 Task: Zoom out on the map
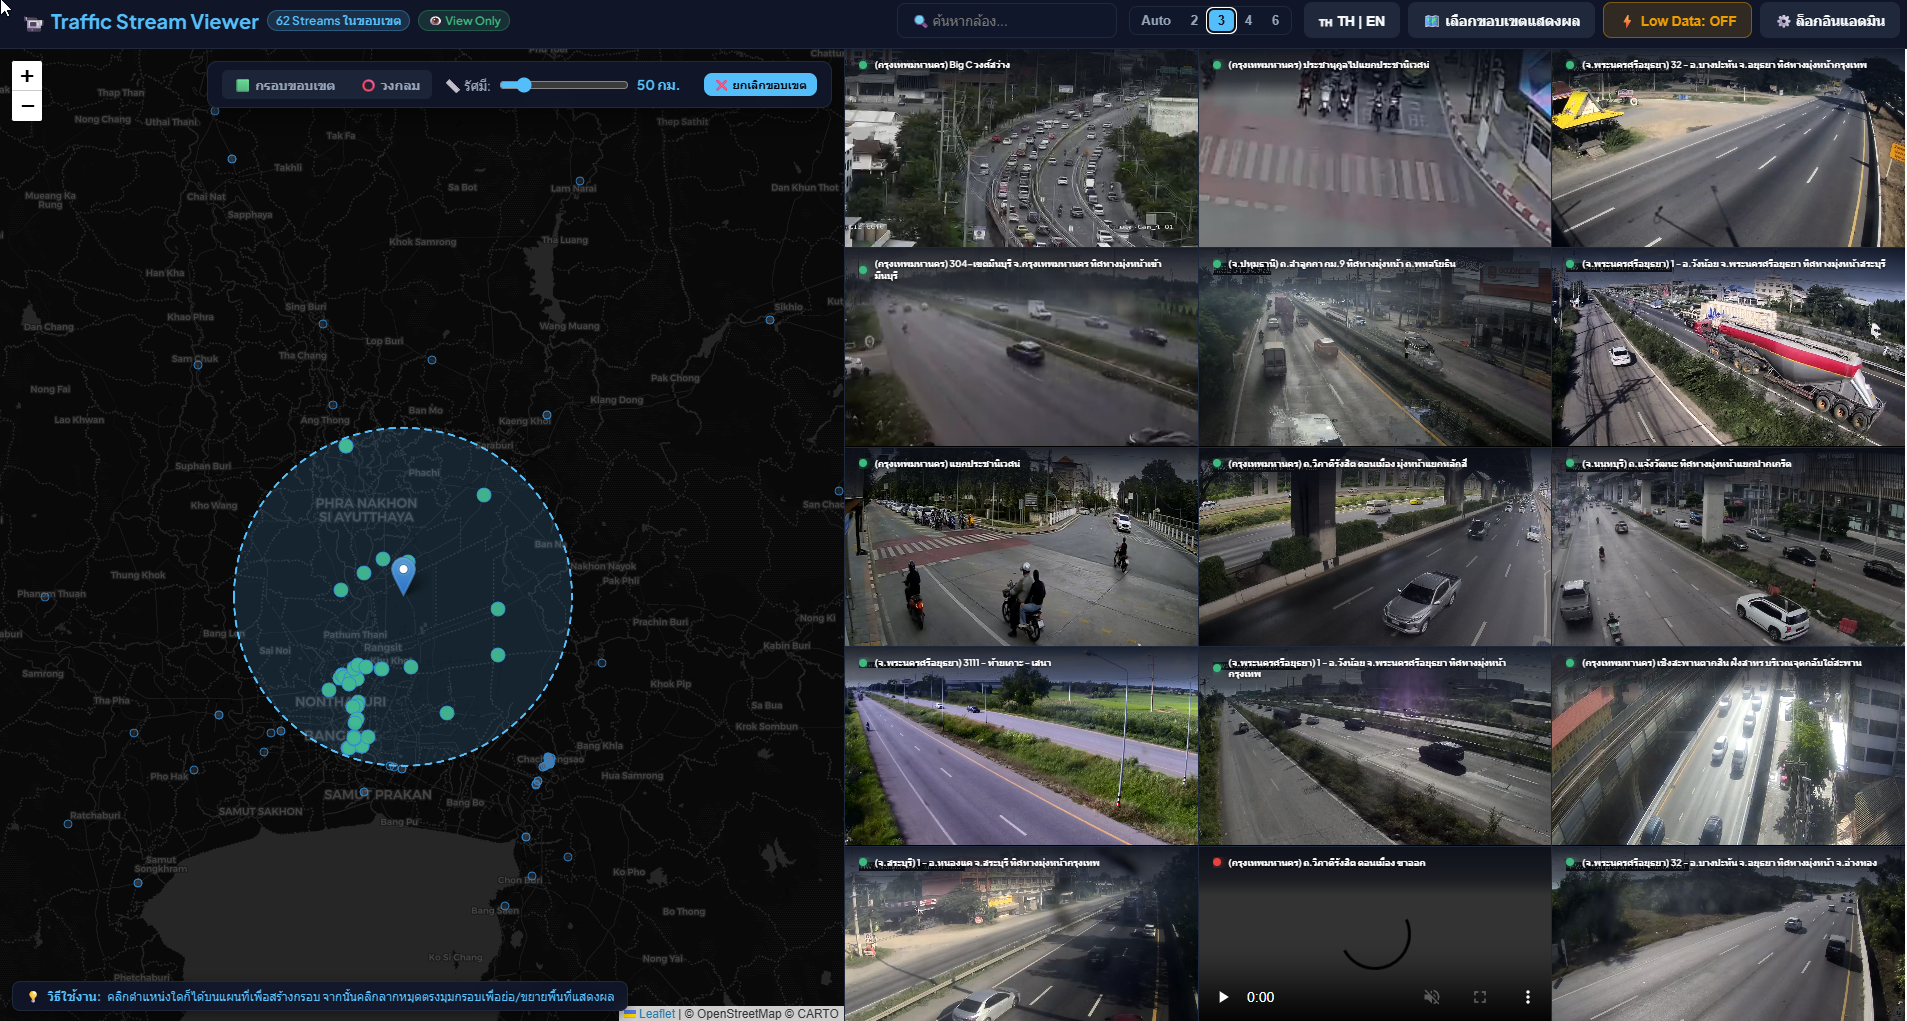click(27, 106)
